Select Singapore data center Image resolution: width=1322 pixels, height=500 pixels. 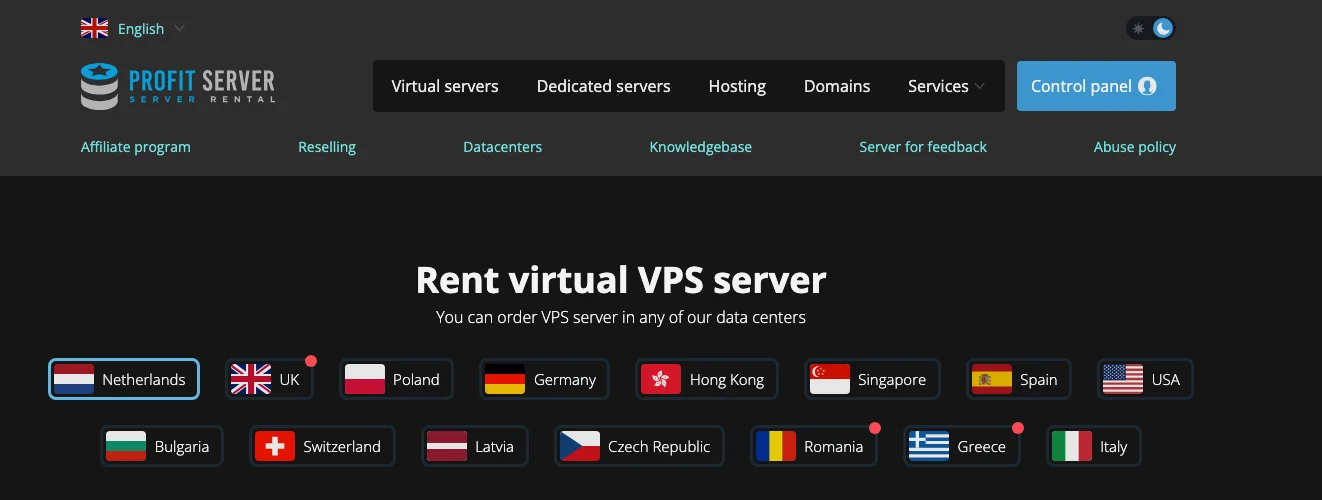pos(872,379)
